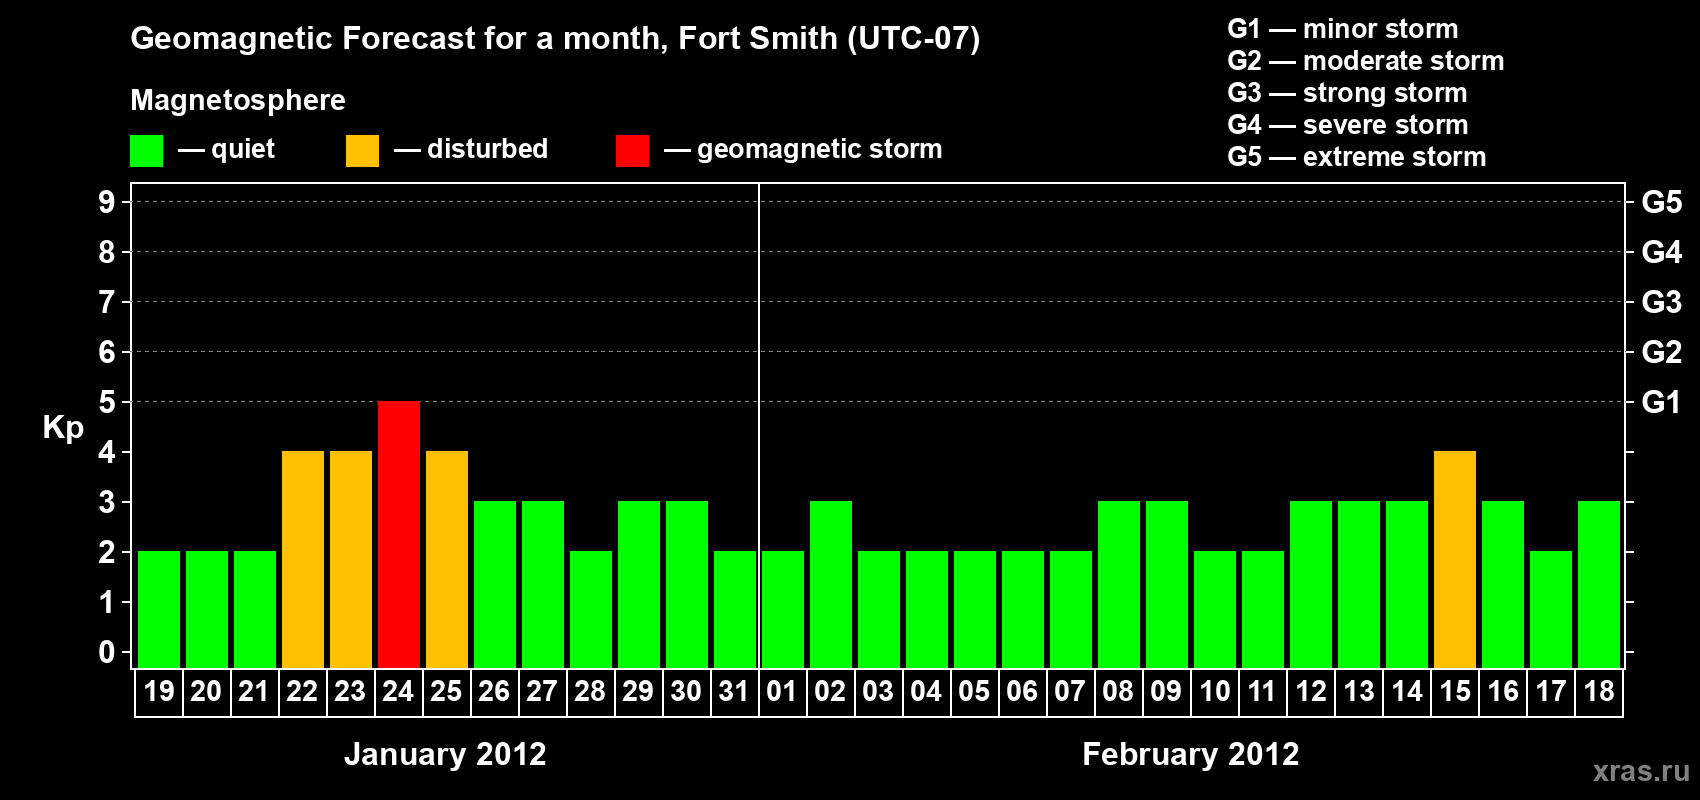Click the '— disturbed' legend text

coord(471,149)
